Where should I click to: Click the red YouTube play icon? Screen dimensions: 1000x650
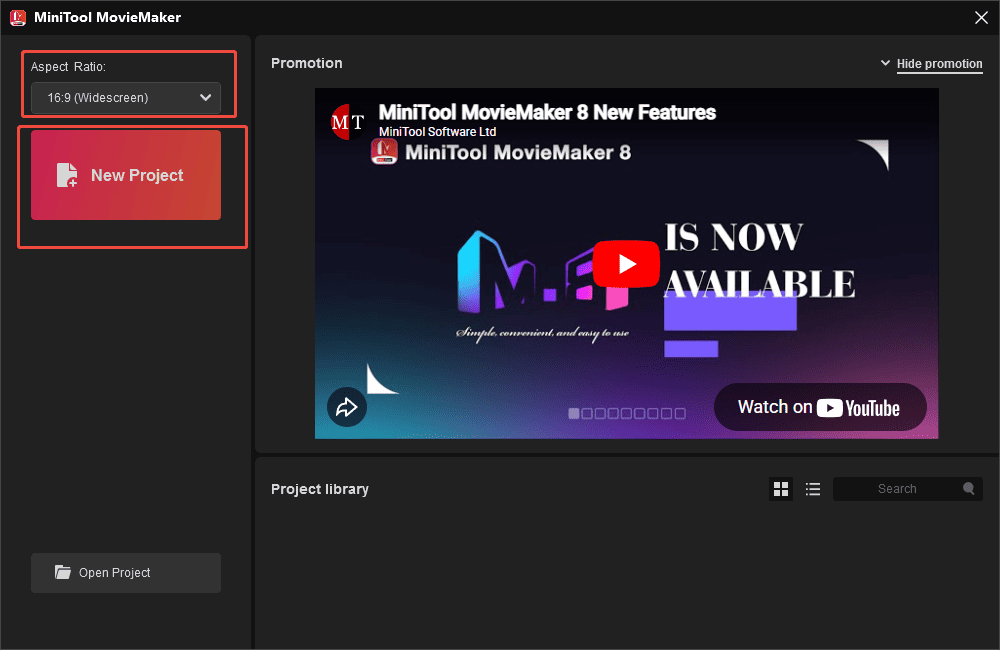(626, 263)
